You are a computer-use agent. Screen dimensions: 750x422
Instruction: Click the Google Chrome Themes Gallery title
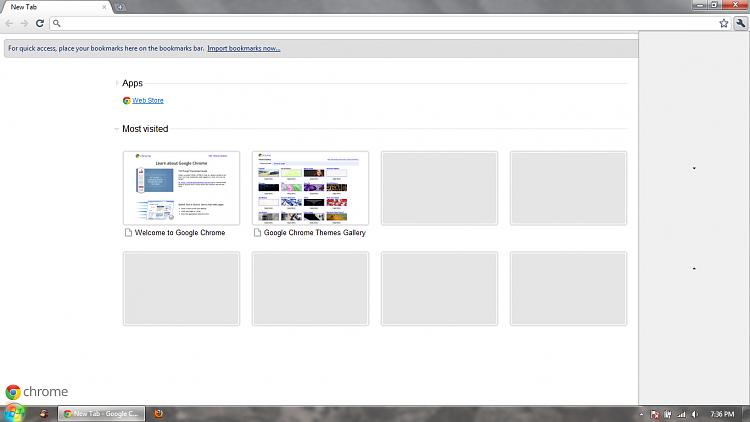point(315,233)
